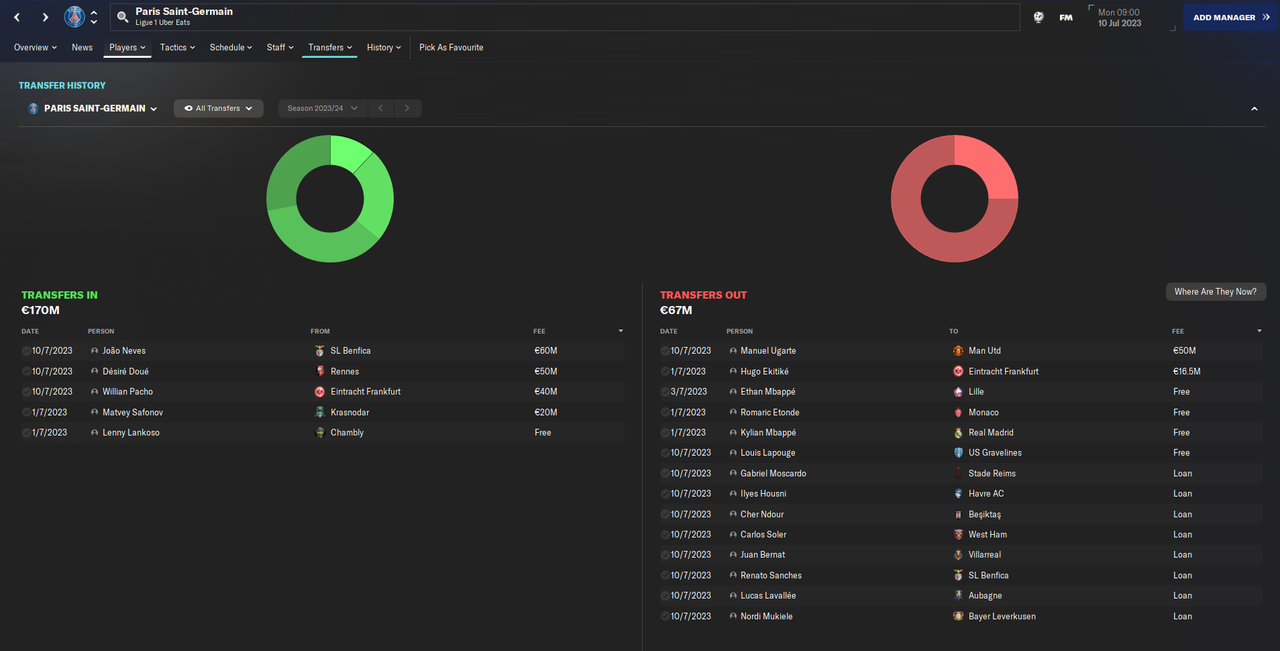The height and width of the screenshot is (651, 1280).
Task: Open the help head icon
Action: [1039, 17]
